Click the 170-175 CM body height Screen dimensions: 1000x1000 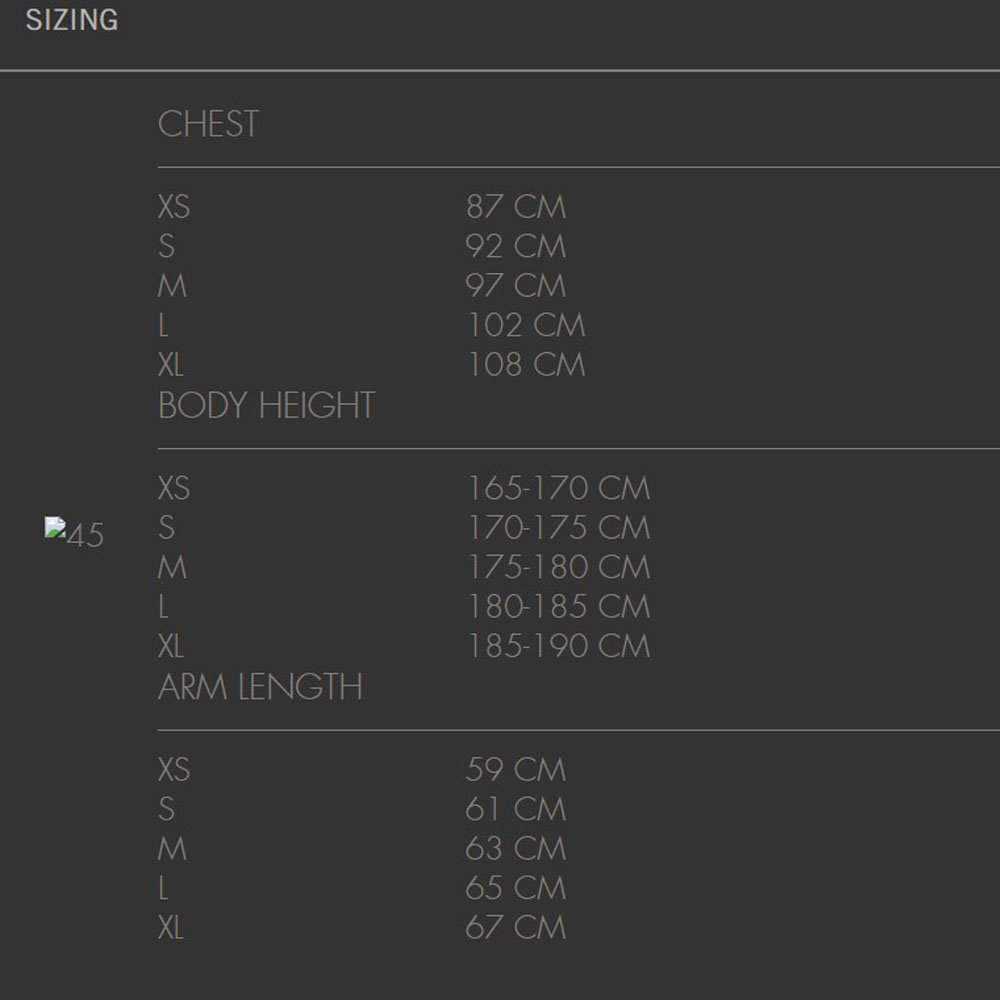pyautogui.click(x=559, y=528)
